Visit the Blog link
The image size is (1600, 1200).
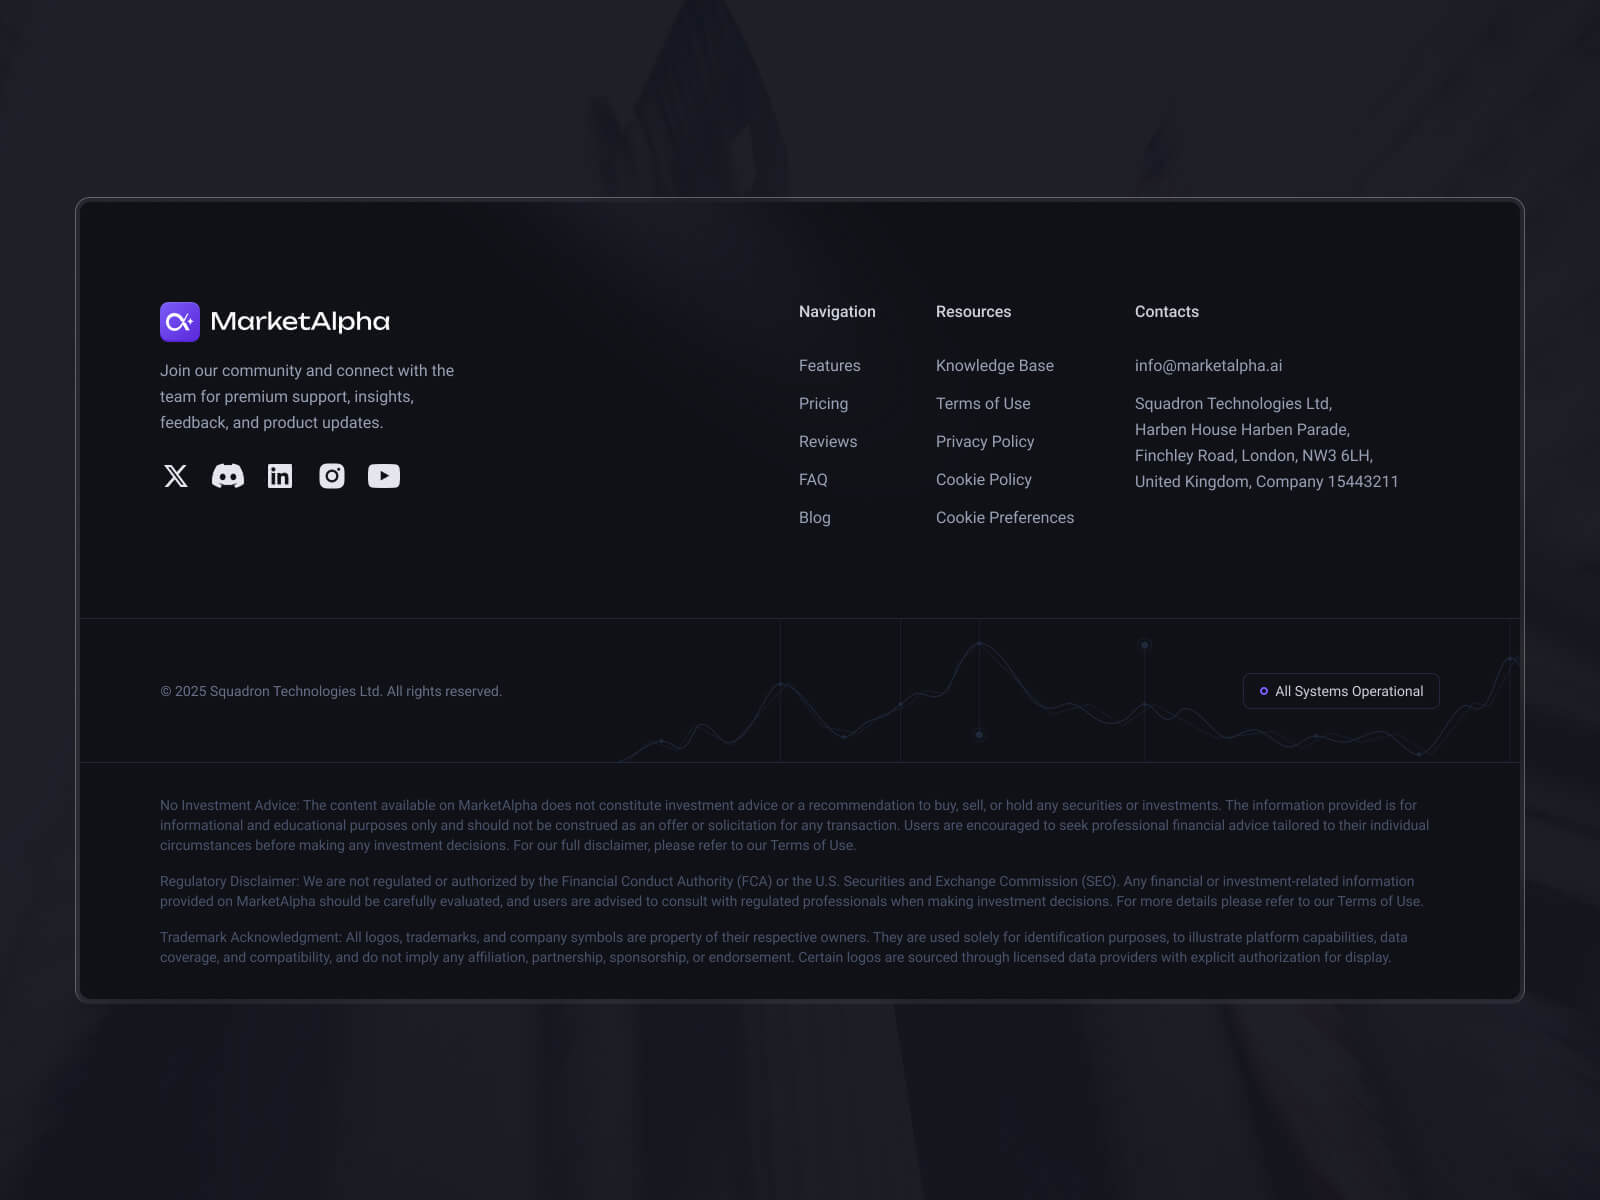point(815,518)
